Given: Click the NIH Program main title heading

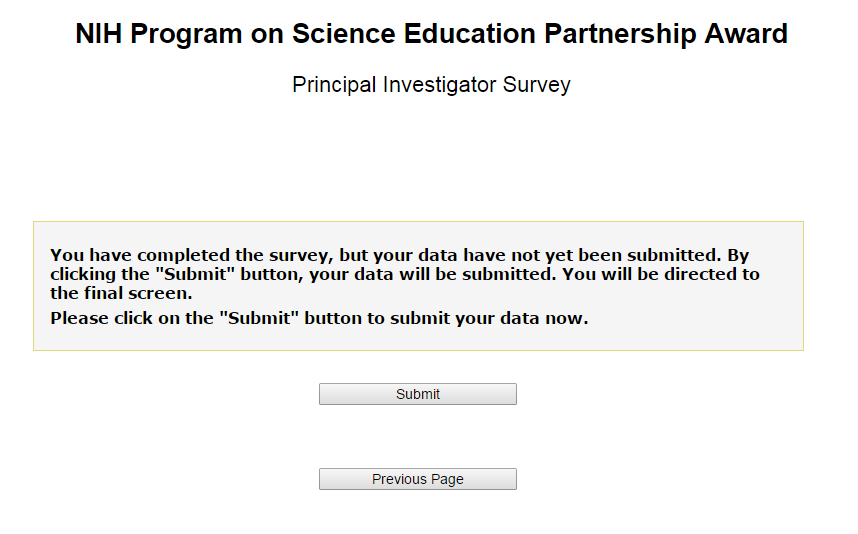Looking at the screenshot, I should click(431, 34).
